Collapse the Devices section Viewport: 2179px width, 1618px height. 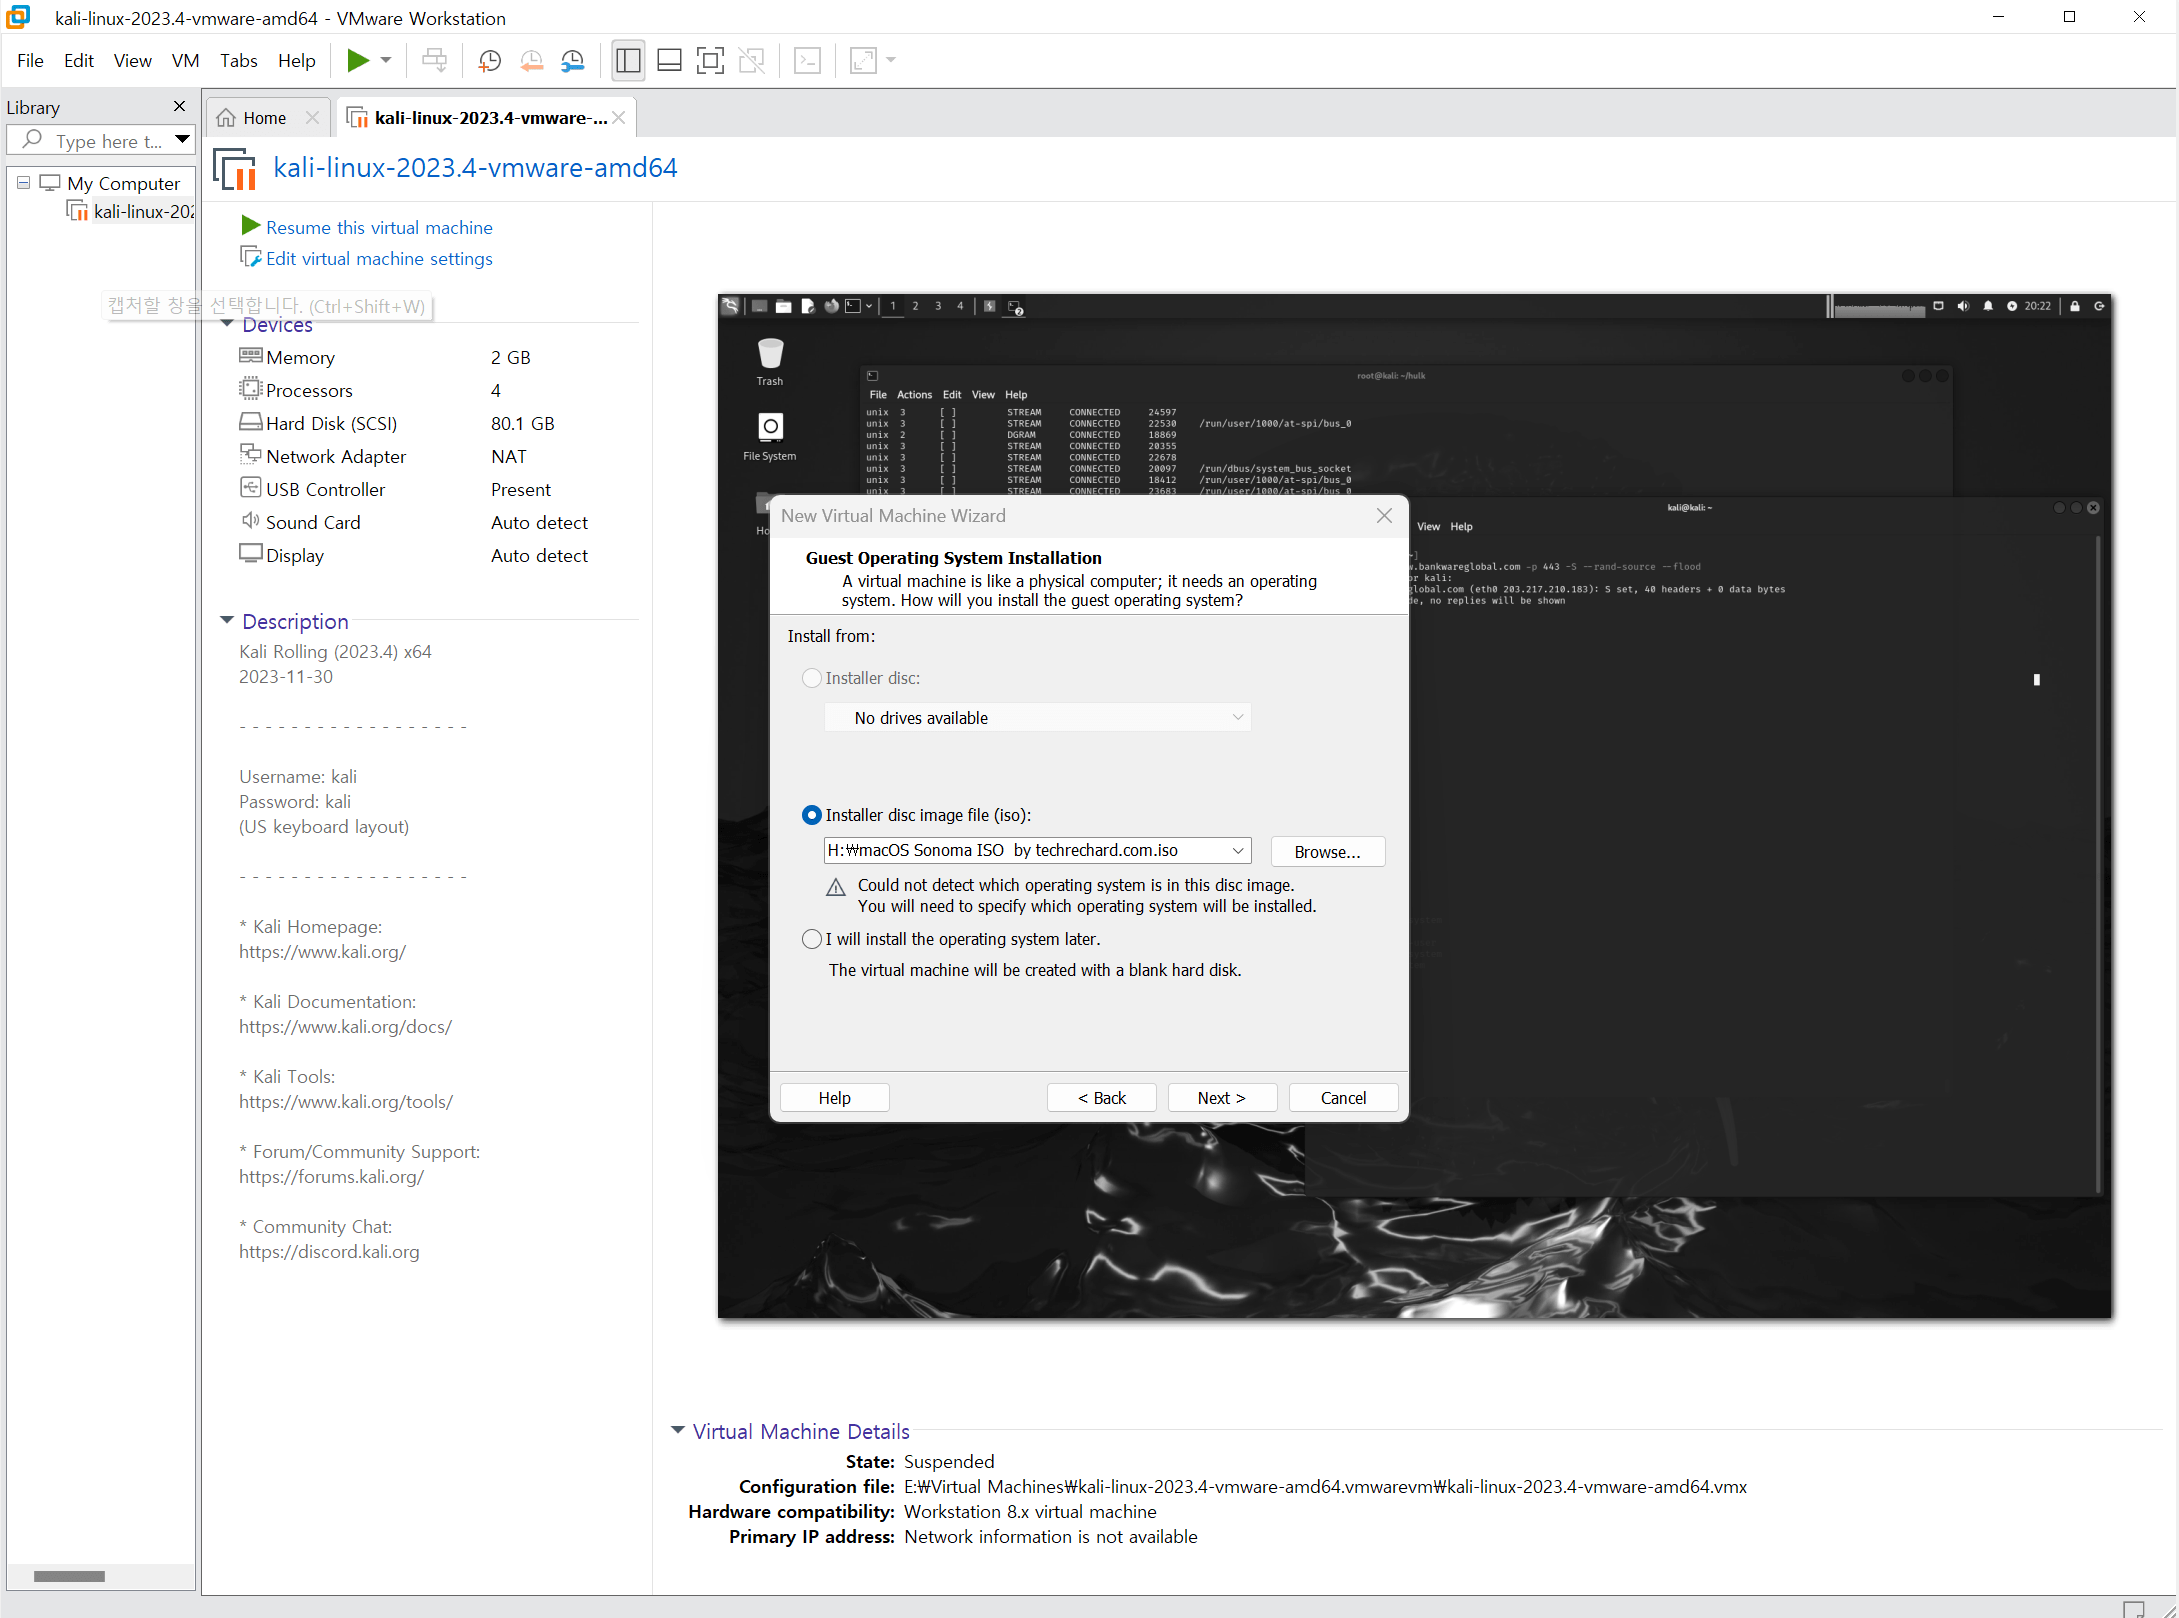pyautogui.click(x=227, y=324)
